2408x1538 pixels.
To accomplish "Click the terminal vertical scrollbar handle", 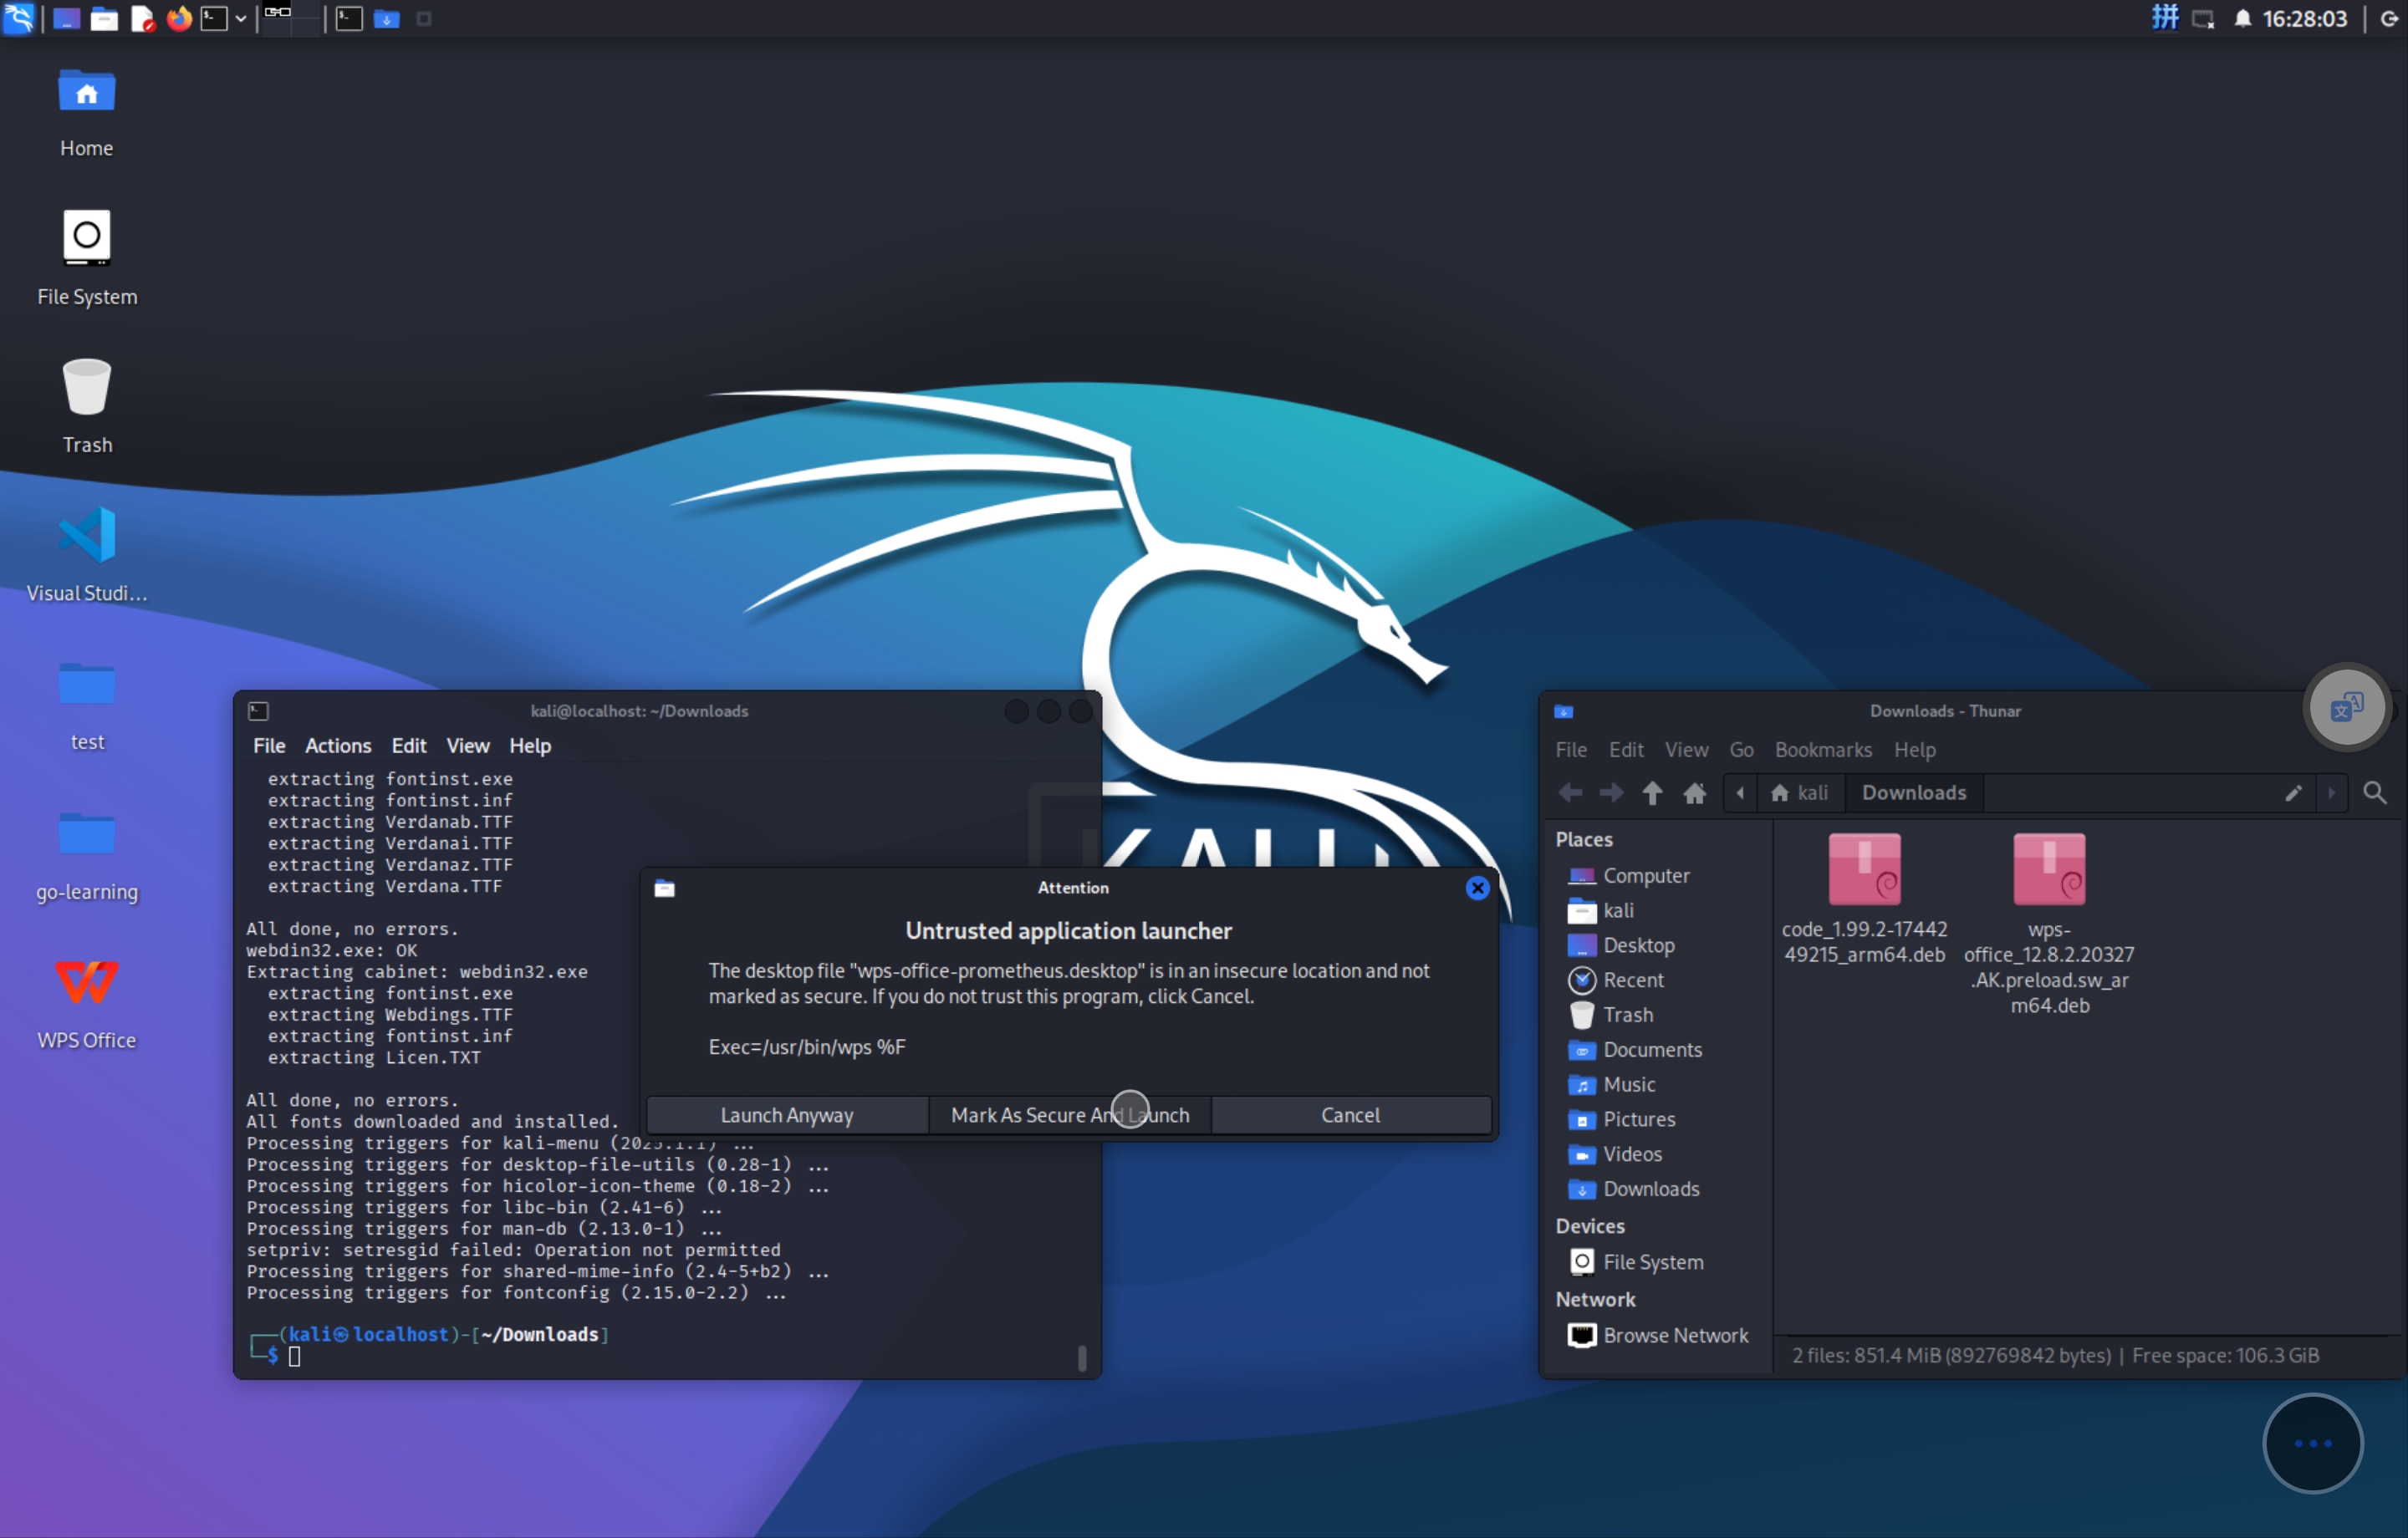I will point(1081,1357).
